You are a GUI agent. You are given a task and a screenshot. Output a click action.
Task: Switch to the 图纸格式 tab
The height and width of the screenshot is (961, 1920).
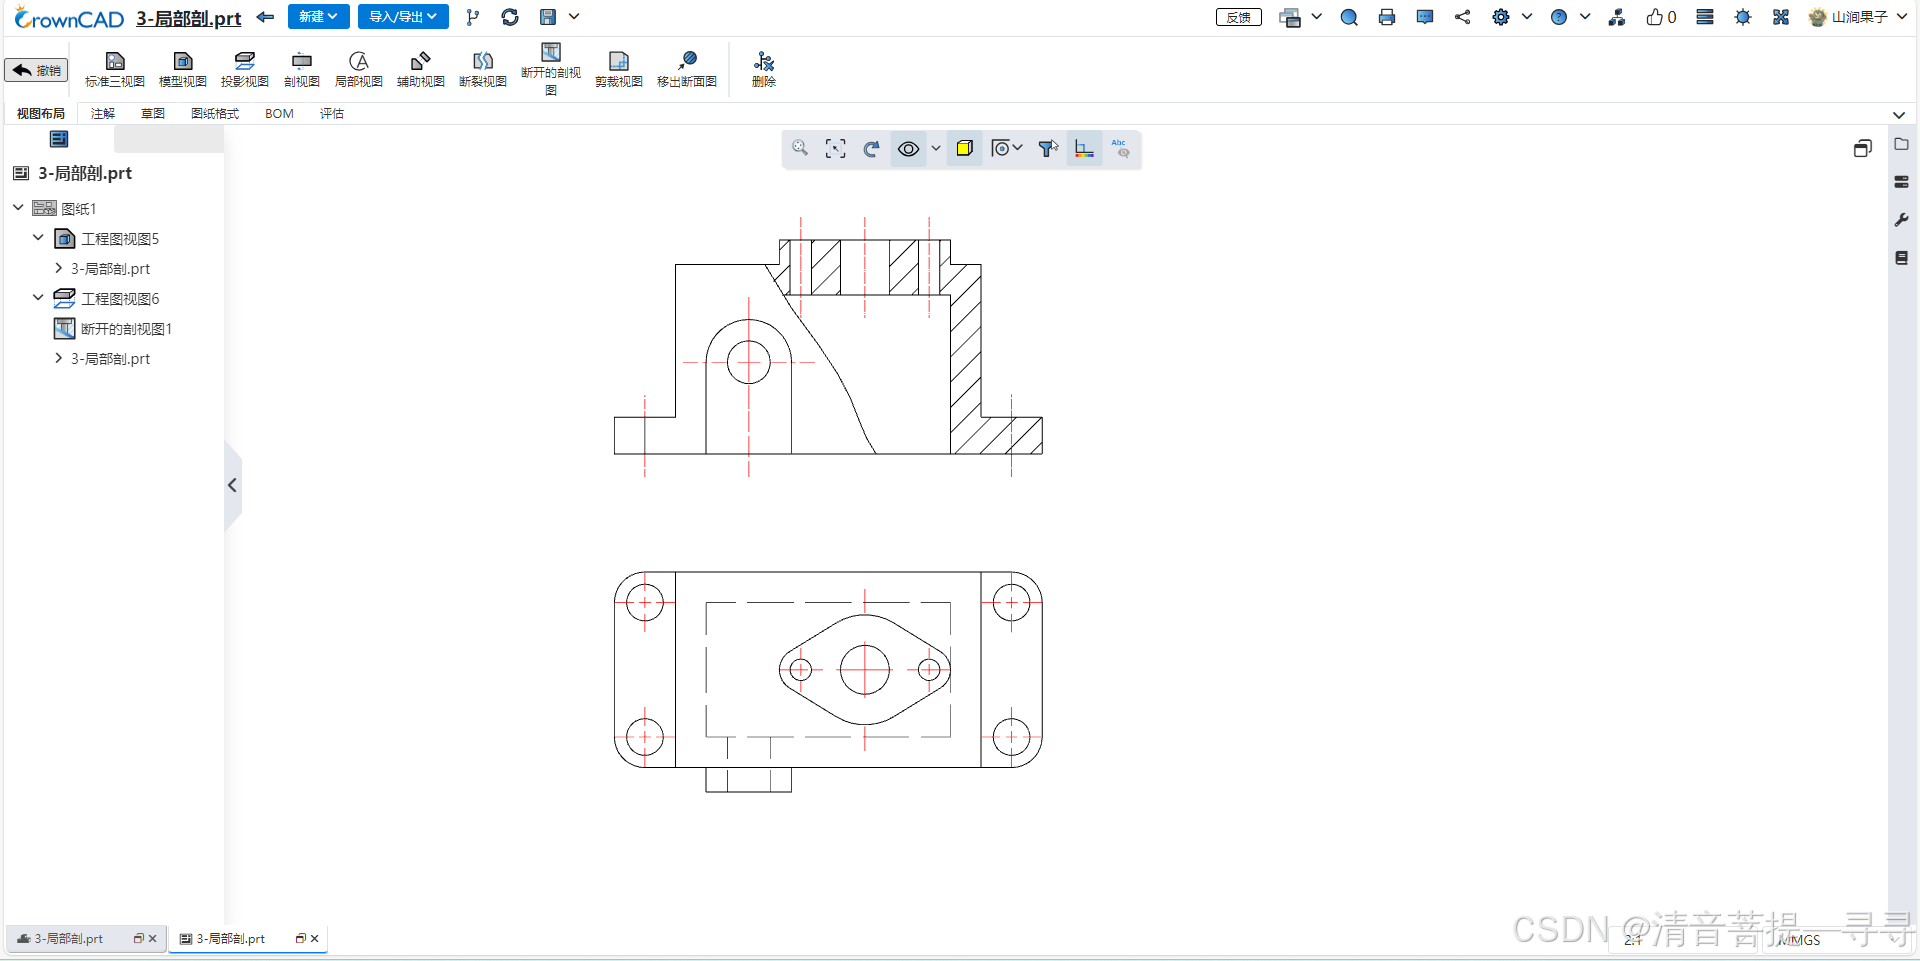coord(215,114)
